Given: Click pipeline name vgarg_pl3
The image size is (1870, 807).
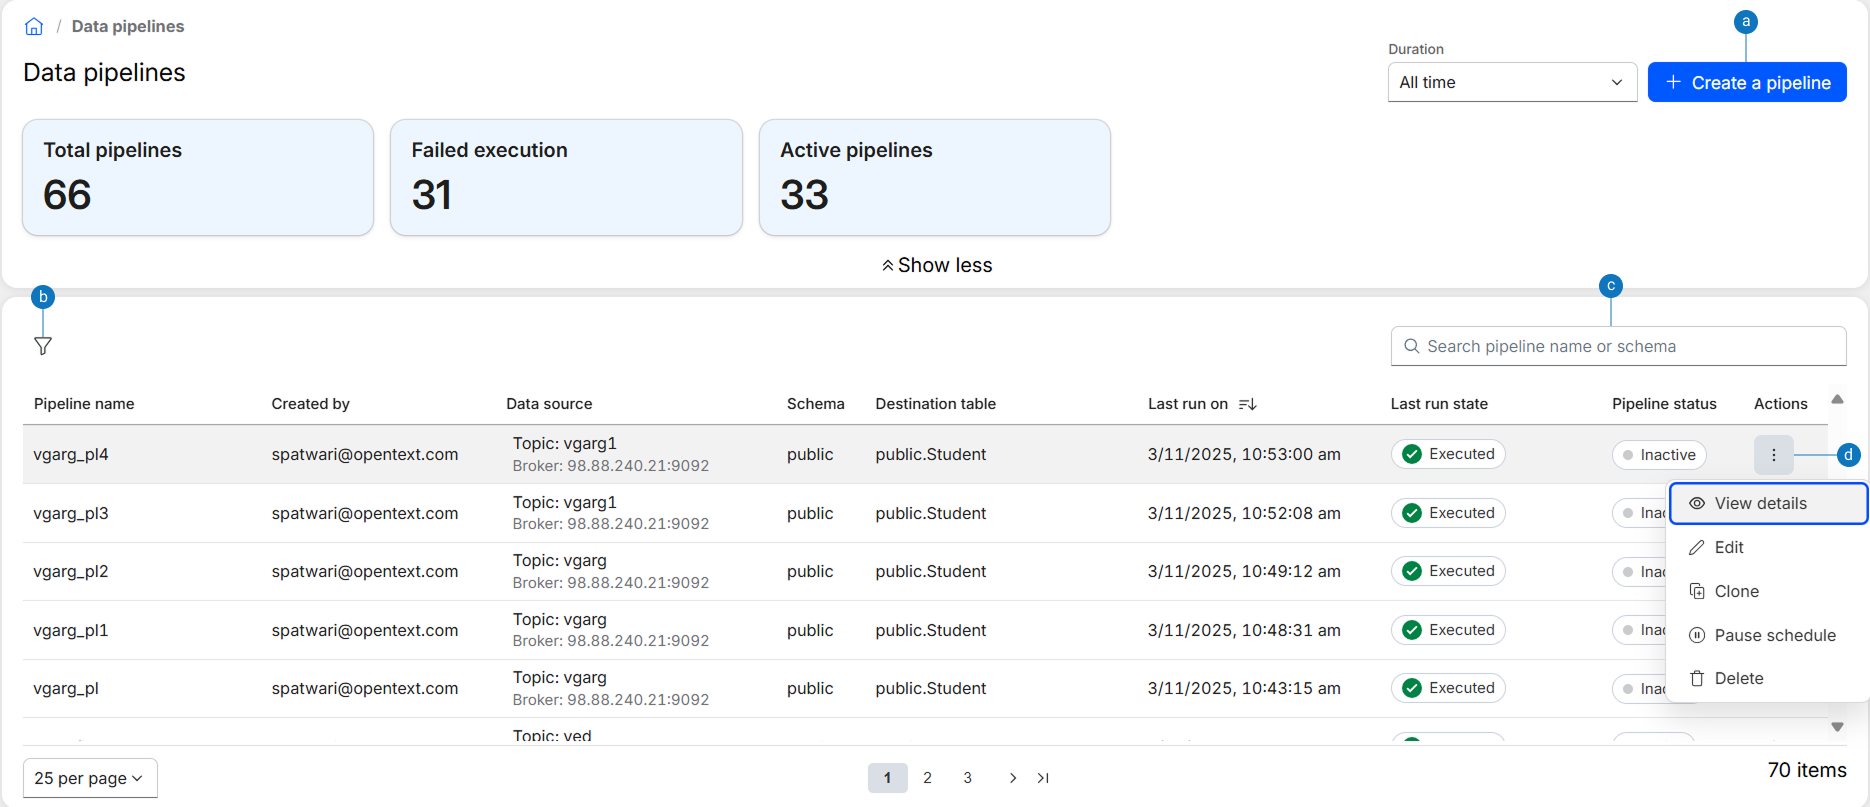Looking at the screenshot, I should [71, 513].
